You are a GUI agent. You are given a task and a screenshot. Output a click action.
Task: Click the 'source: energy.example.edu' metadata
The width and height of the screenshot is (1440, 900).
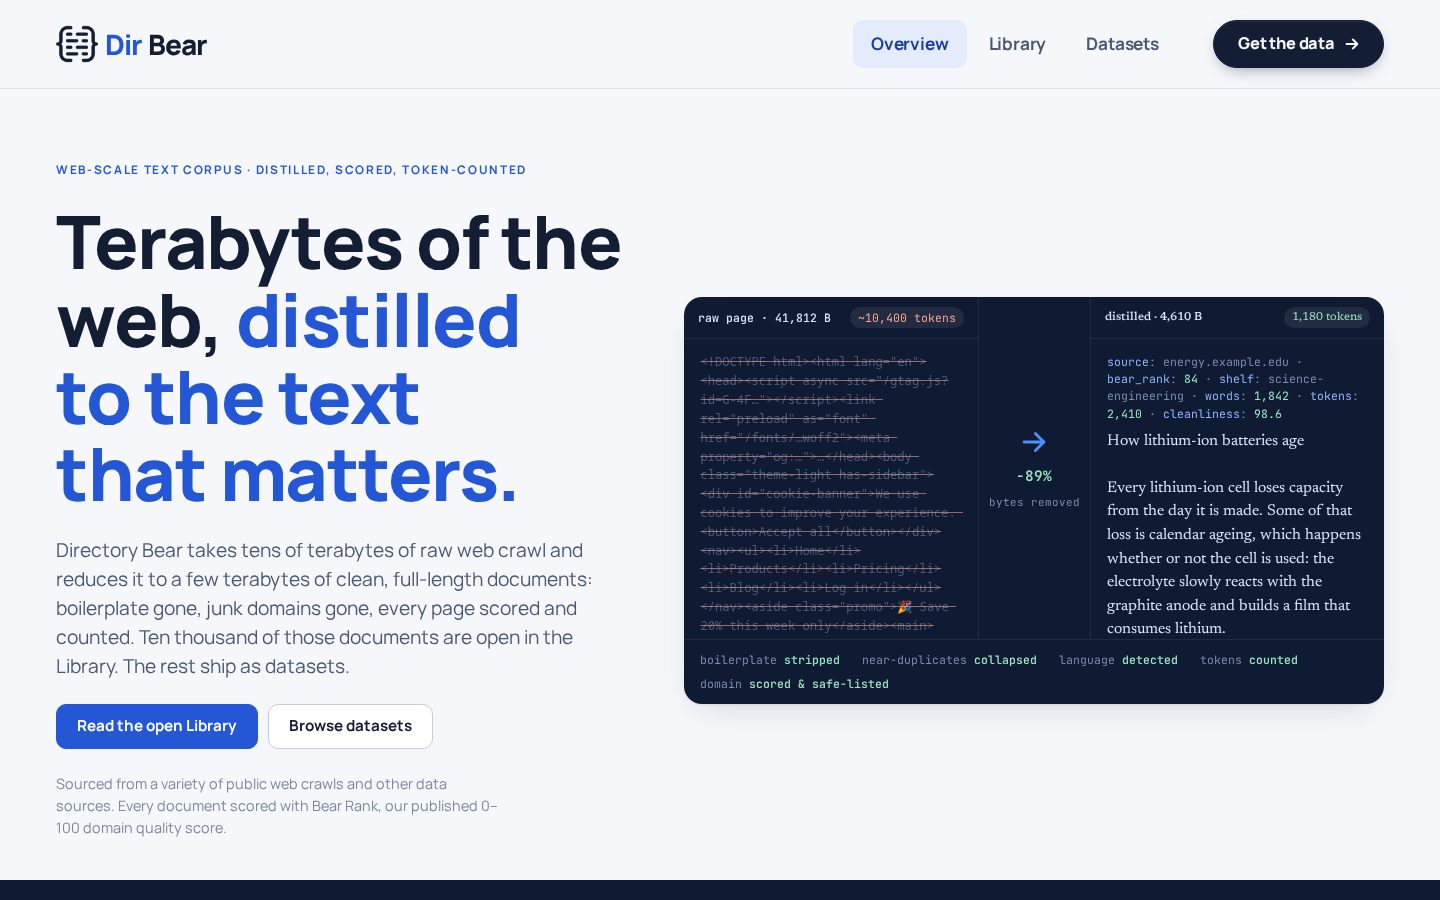click(x=1198, y=362)
